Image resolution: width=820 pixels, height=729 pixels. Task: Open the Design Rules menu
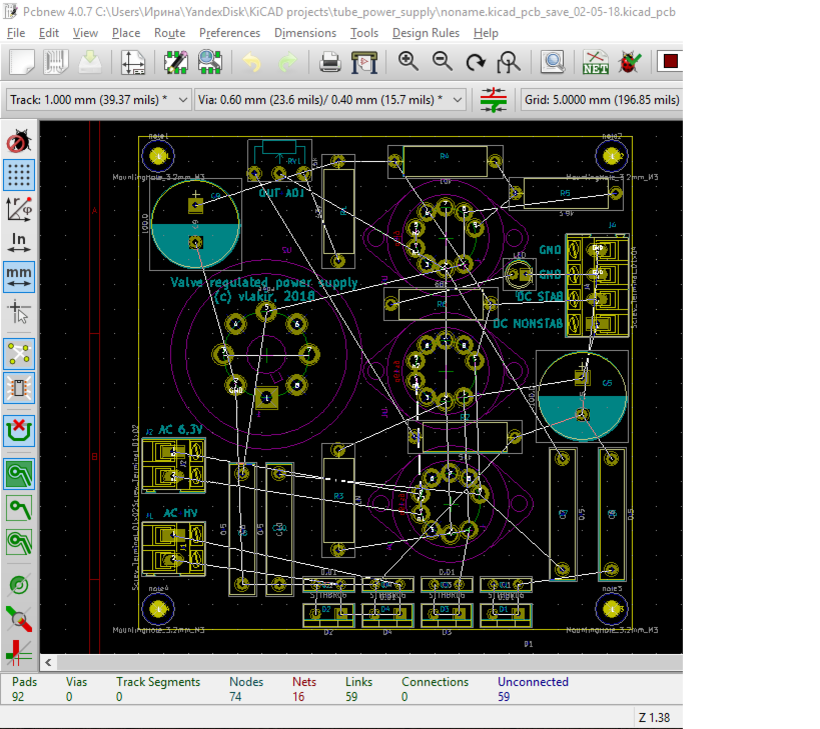tap(426, 32)
